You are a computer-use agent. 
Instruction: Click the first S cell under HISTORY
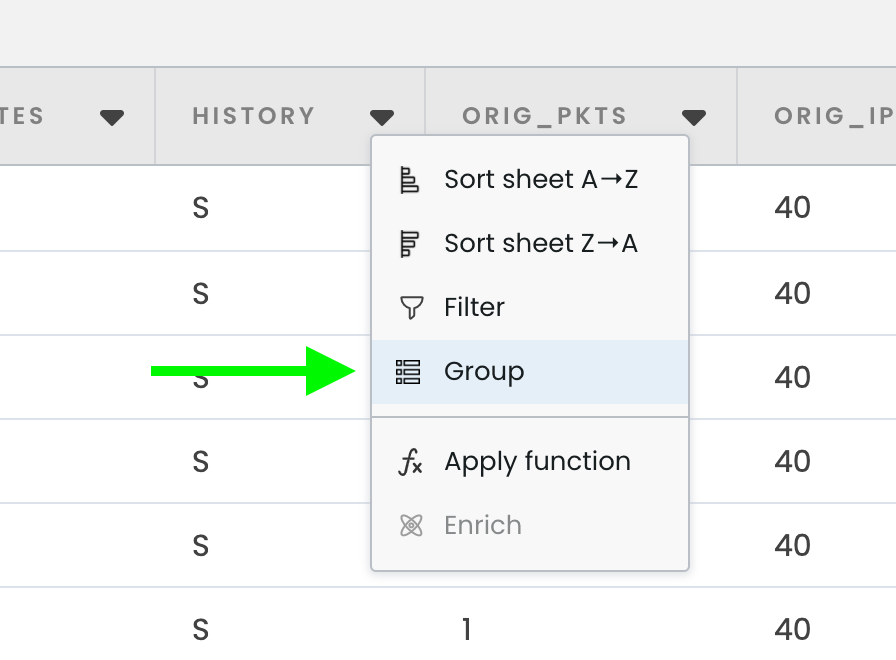point(201,208)
